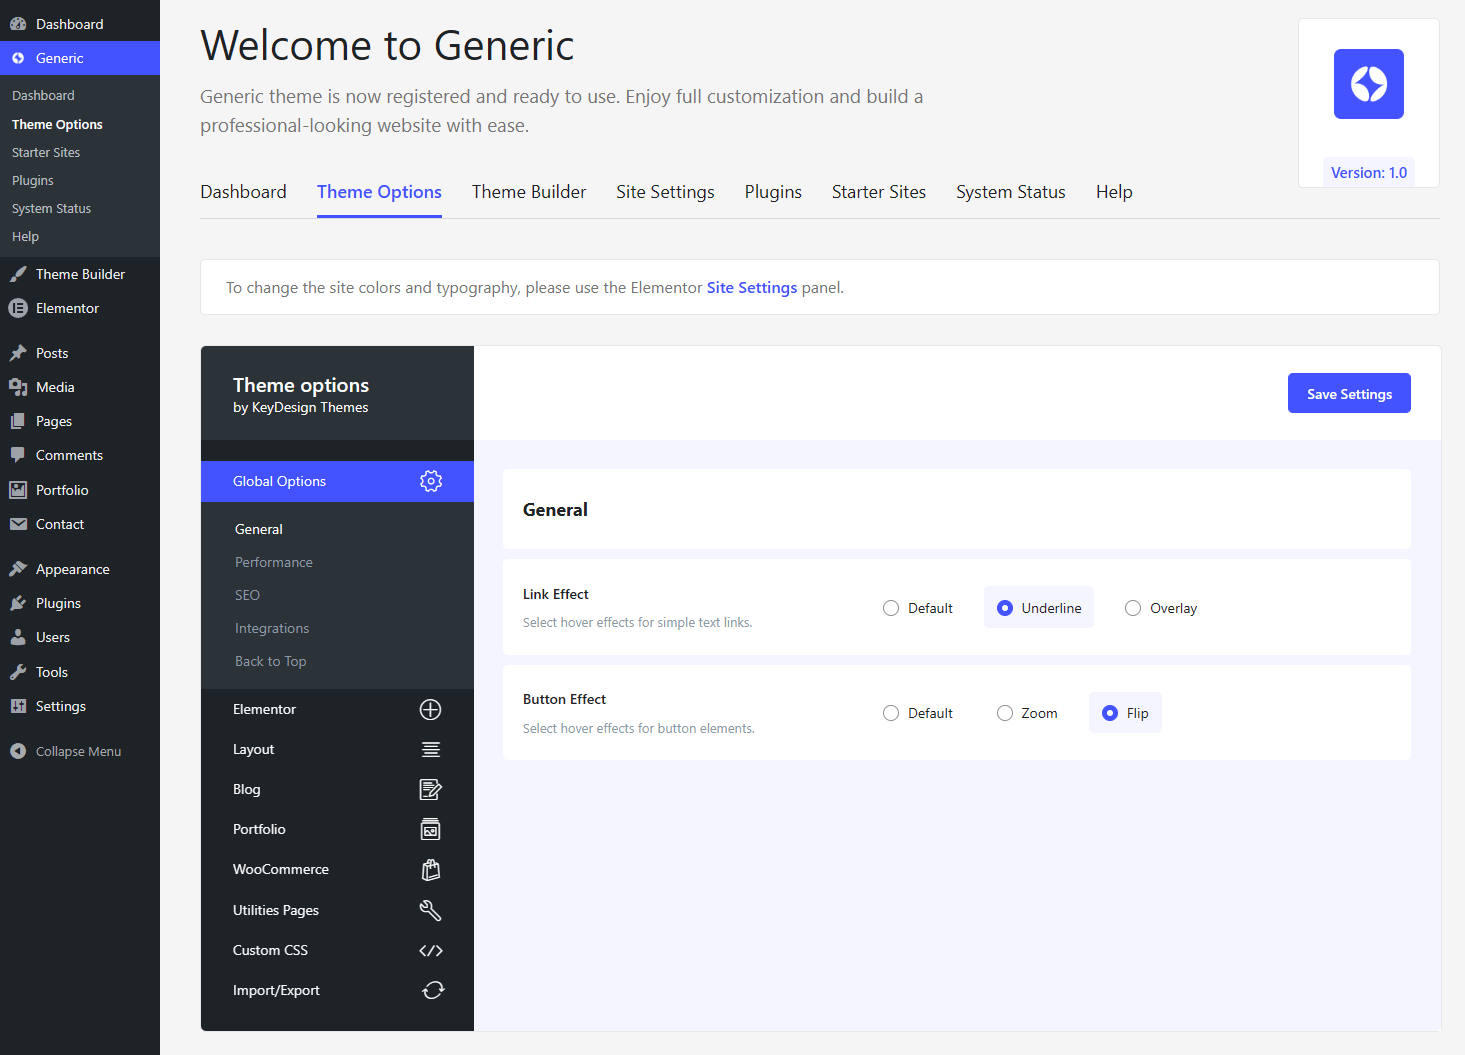Click the Appearance paintbrush icon
Image resolution: width=1465 pixels, height=1055 pixels.
click(18, 569)
